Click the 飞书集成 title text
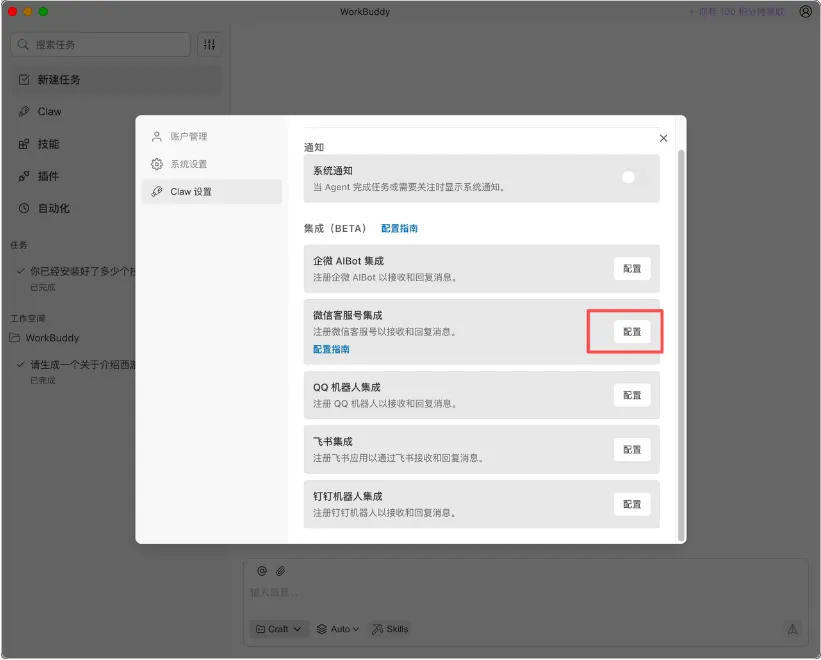This screenshot has height=660, width=821. [333, 442]
